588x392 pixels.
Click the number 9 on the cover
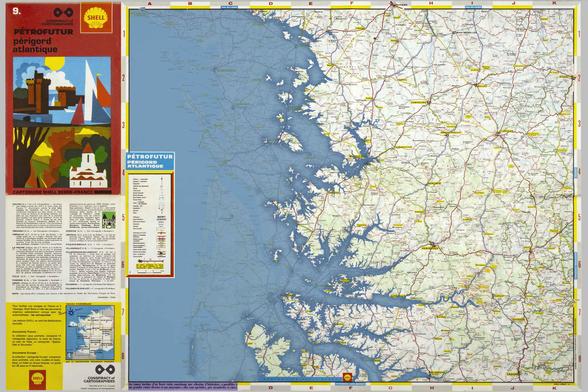click(16, 11)
